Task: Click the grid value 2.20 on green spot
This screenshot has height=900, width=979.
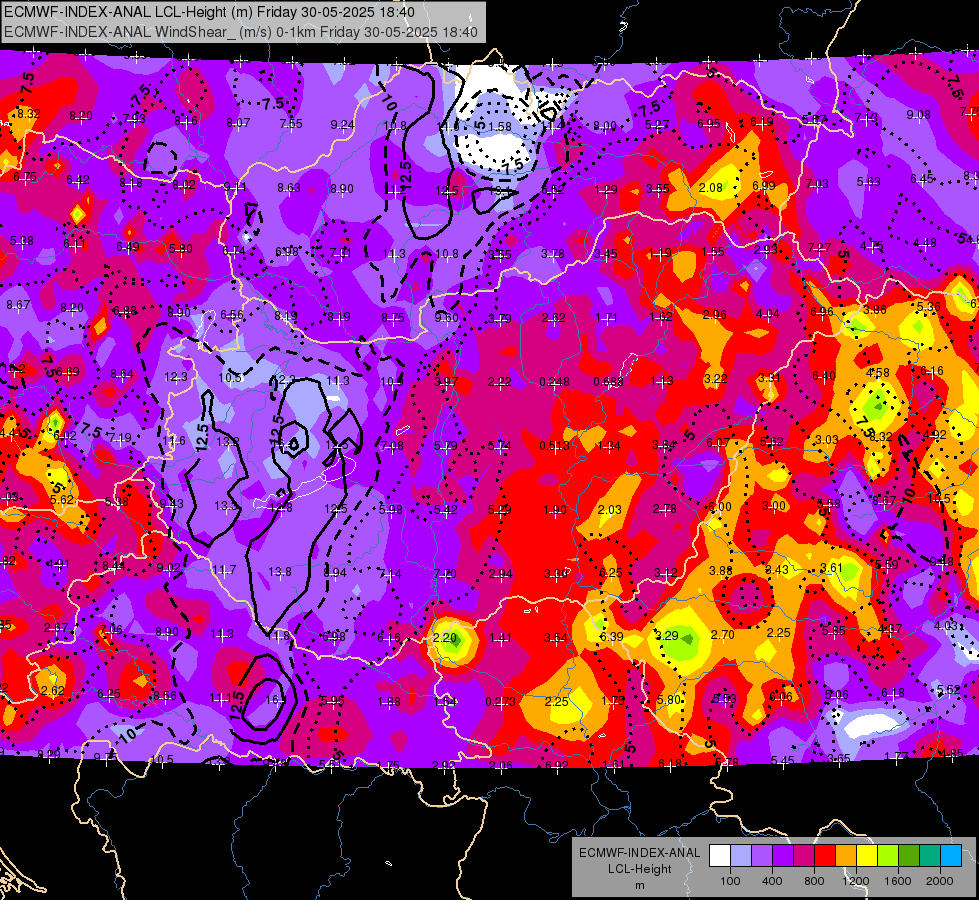Action: click(445, 638)
